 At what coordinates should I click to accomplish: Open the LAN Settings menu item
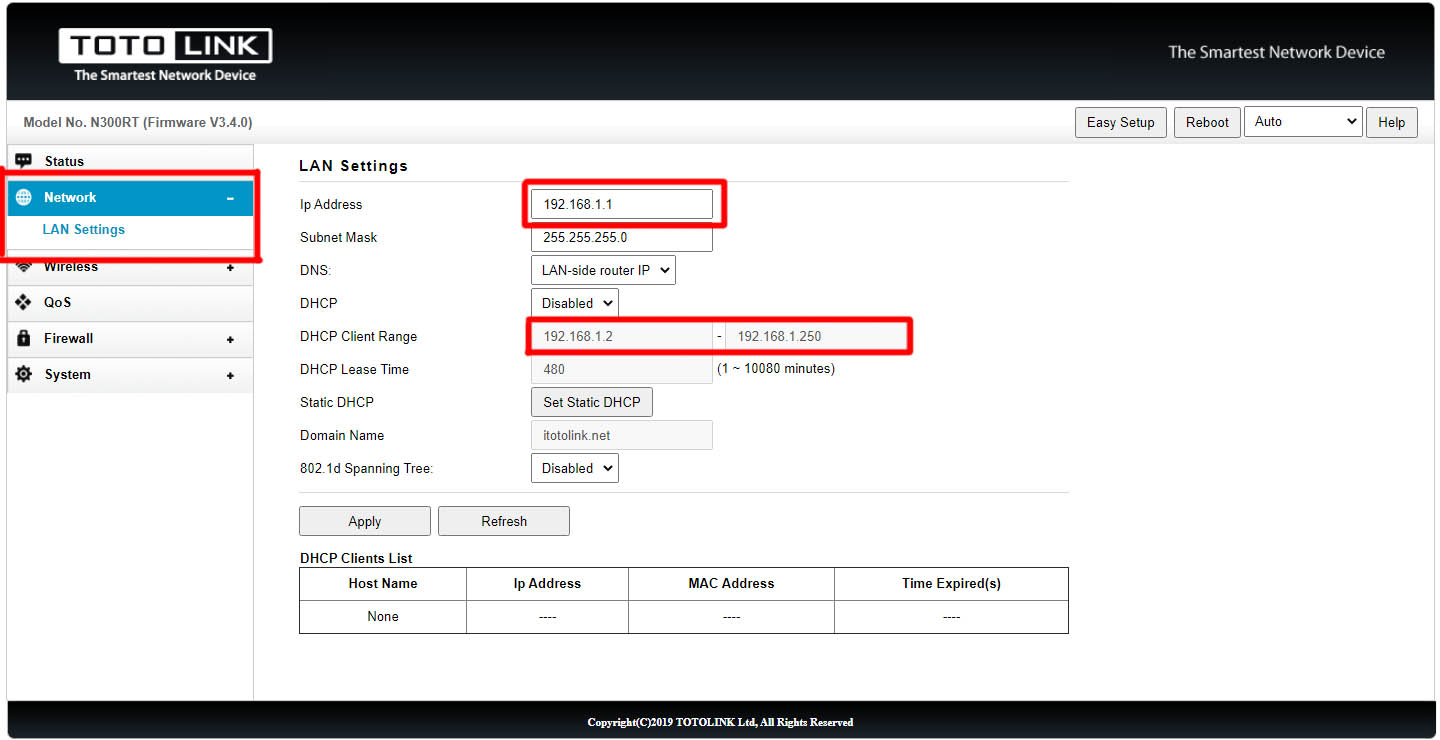[x=83, y=229]
